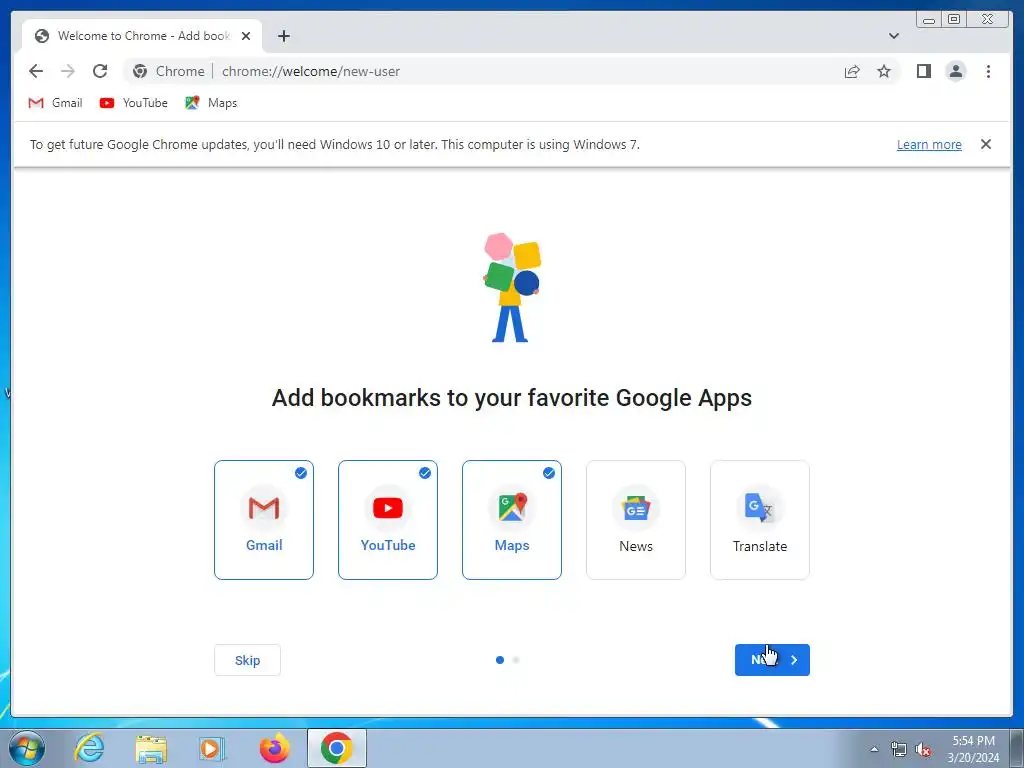Open Windows Media Player from taskbar

coord(212,748)
